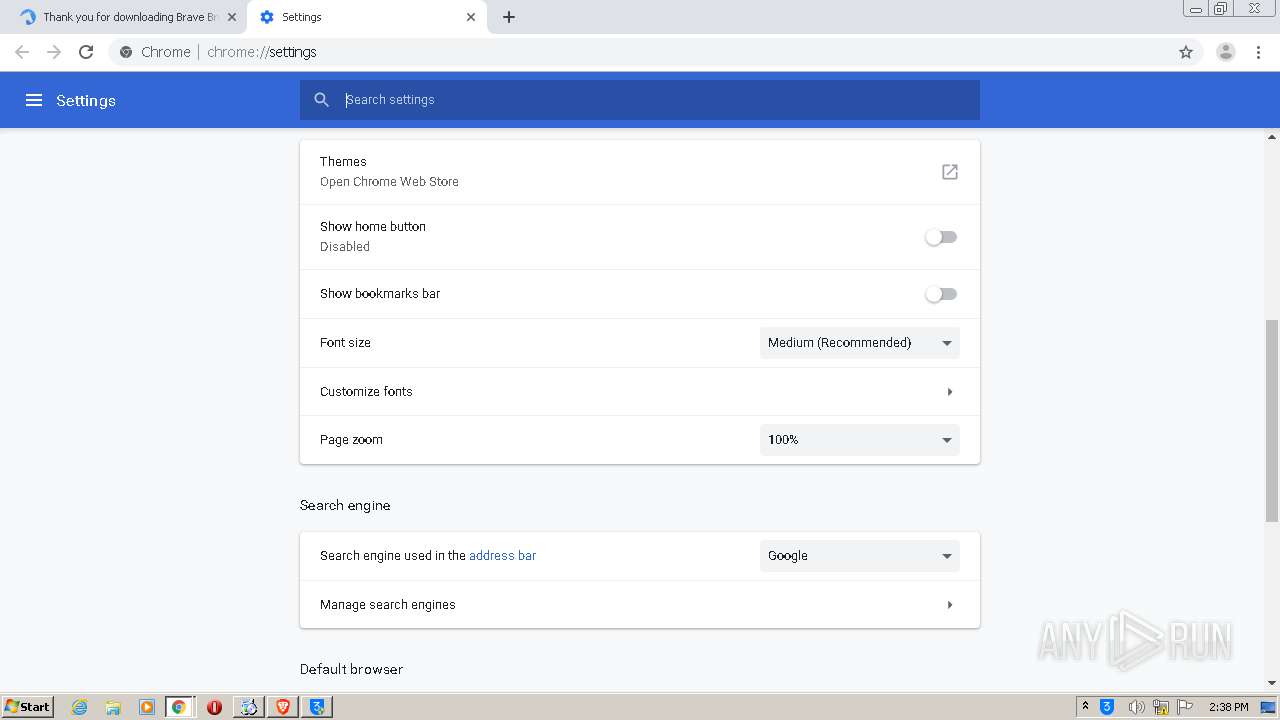The width and height of the screenshot is (1280, 720).
Task: Open Chrome Web Store themes link icon
Action: [x=950, y=172]
